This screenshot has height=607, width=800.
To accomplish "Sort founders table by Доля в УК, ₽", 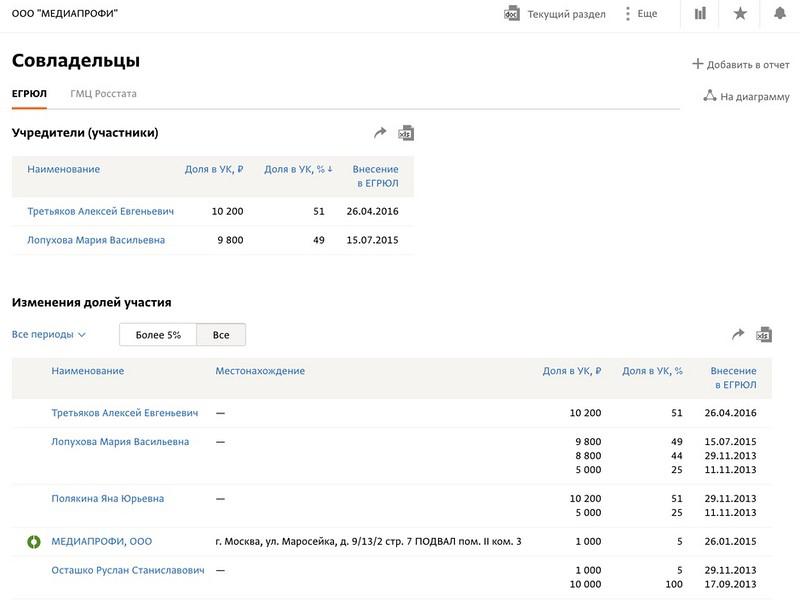I will [214, 169].
